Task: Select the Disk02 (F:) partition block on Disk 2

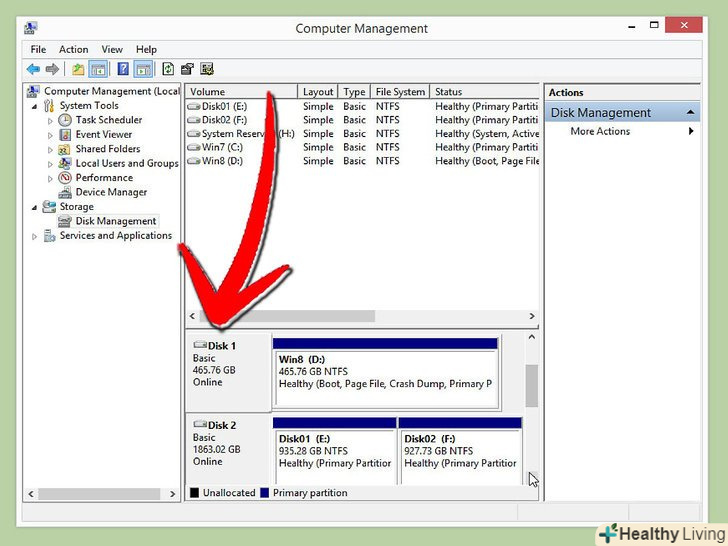Action: point(461,451)
